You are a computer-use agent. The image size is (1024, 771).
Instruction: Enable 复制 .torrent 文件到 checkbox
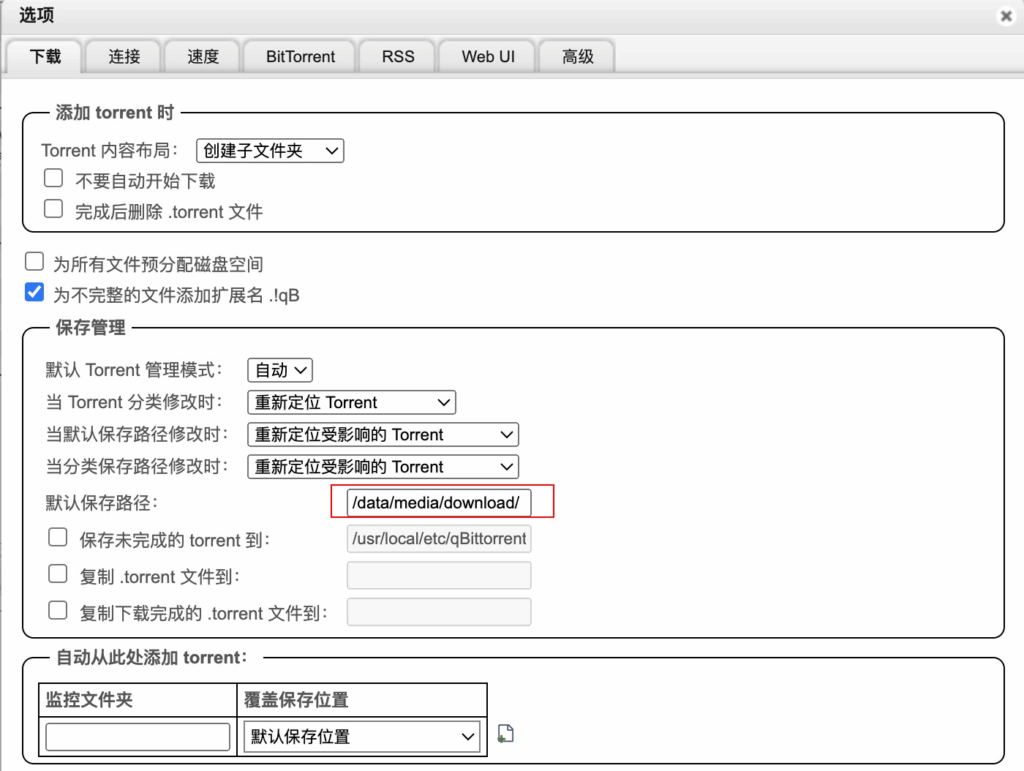58,575
